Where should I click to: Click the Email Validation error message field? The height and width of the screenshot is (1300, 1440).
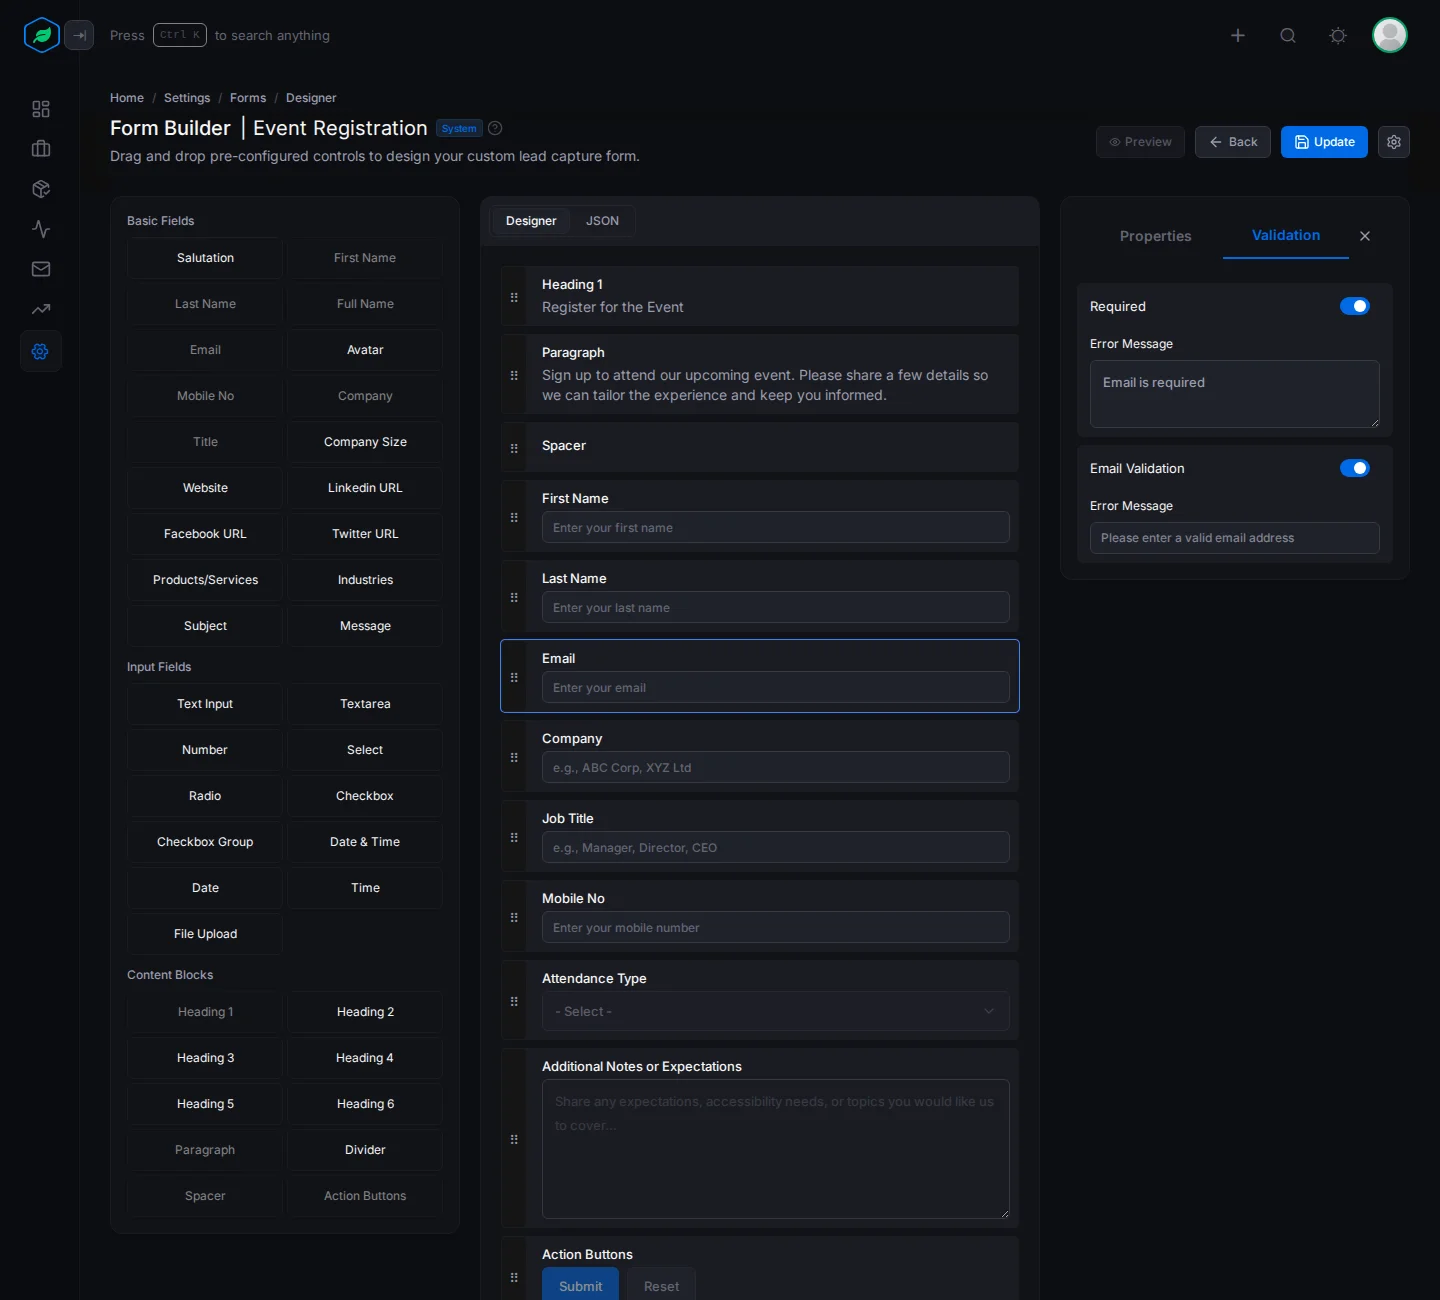tap(1235, 538)
